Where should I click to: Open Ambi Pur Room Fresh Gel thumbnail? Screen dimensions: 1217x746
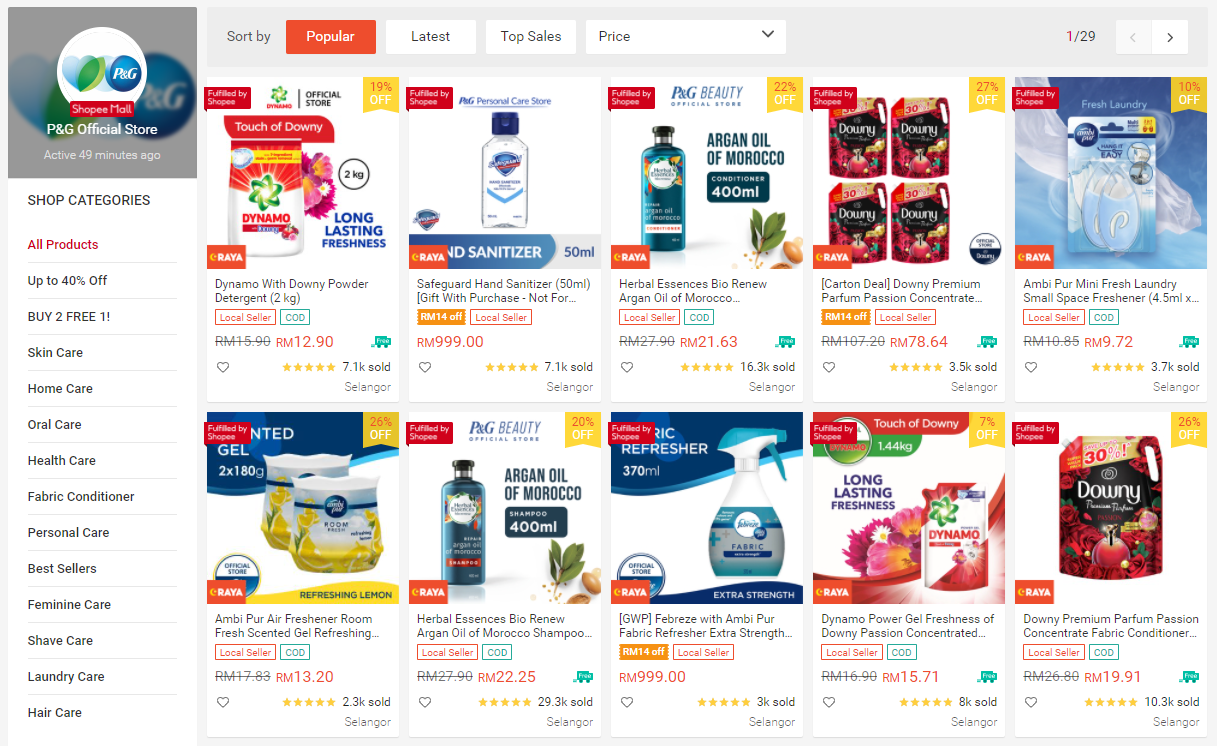coord(303,508)
